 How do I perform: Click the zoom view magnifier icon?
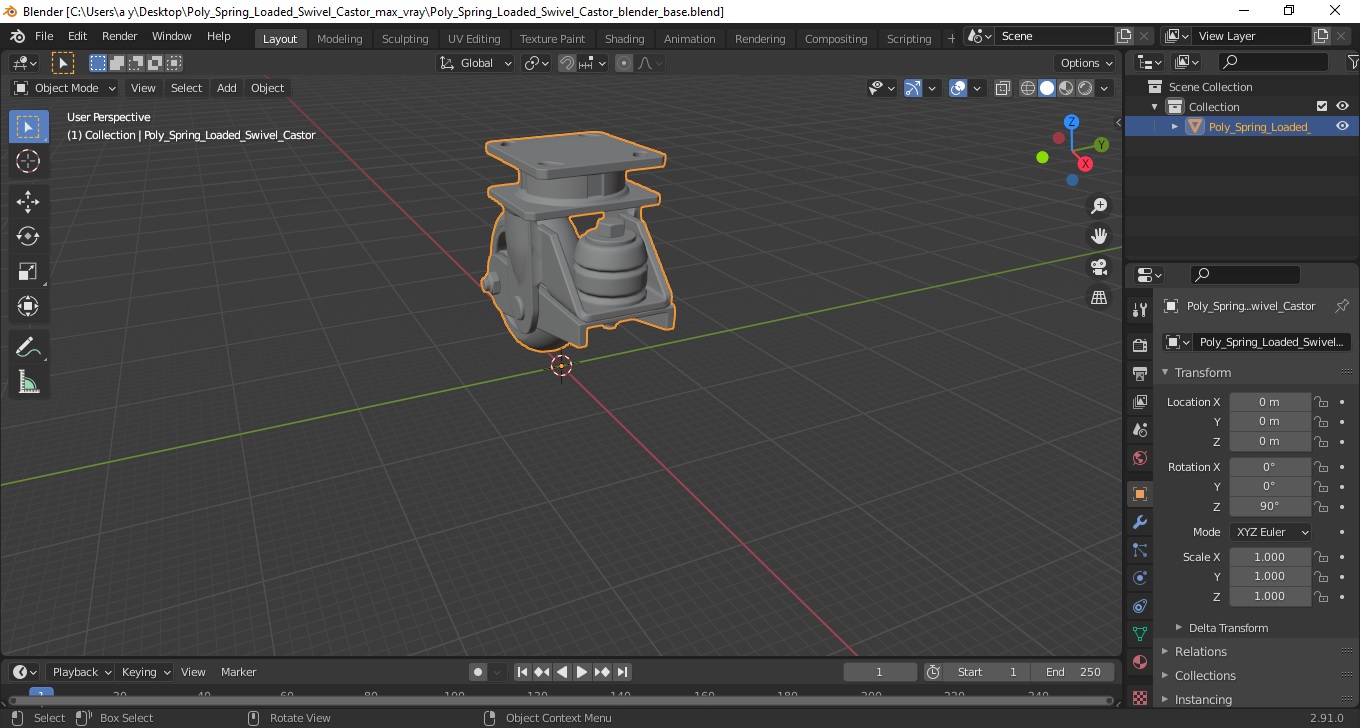1099,206
